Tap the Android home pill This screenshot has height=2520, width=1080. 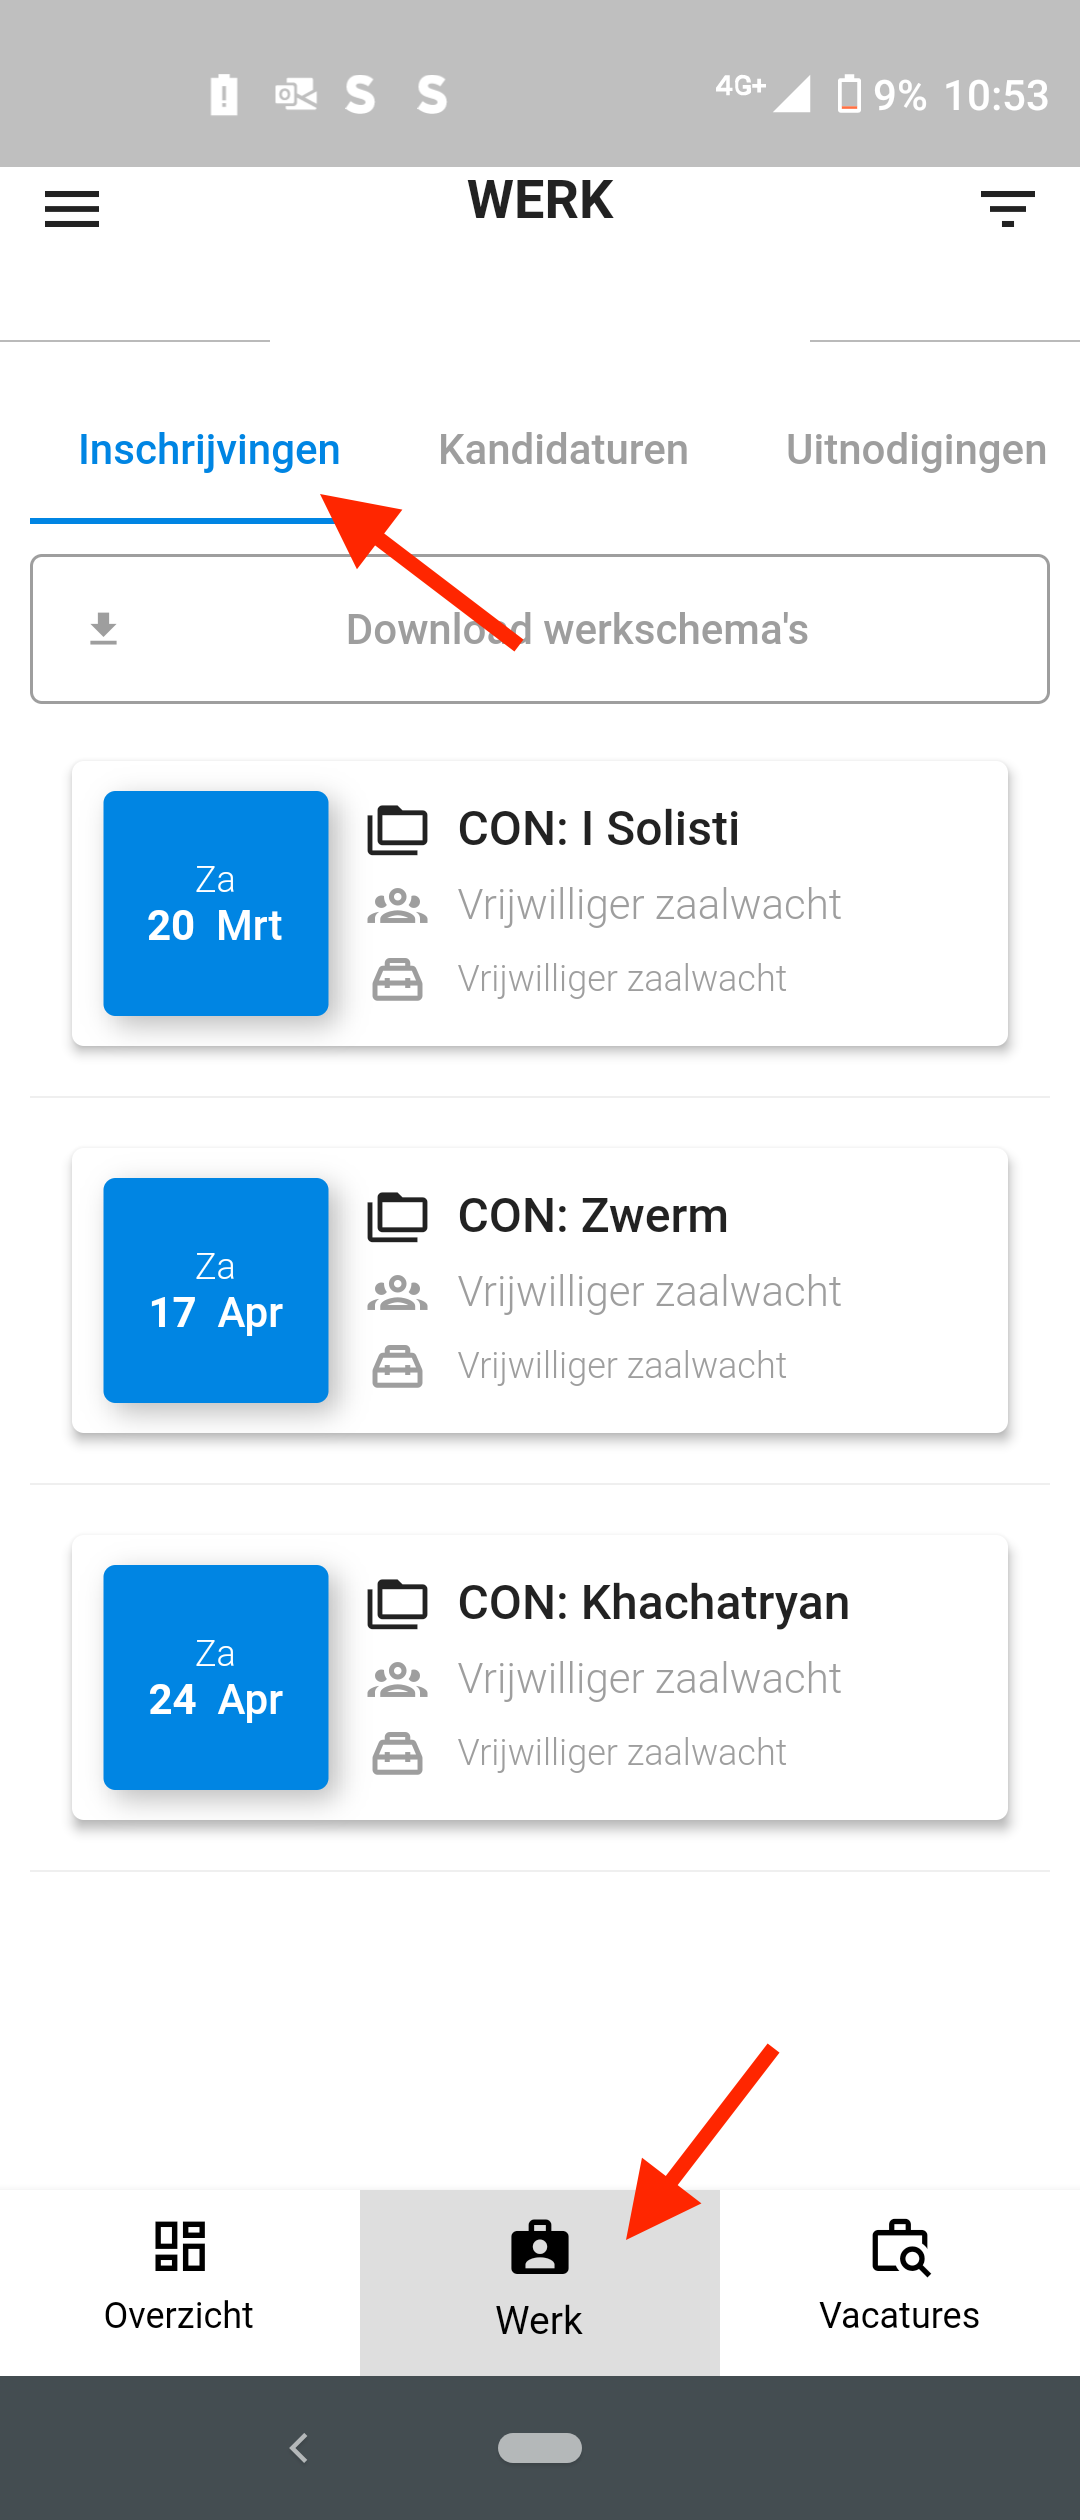[540, 2448]
